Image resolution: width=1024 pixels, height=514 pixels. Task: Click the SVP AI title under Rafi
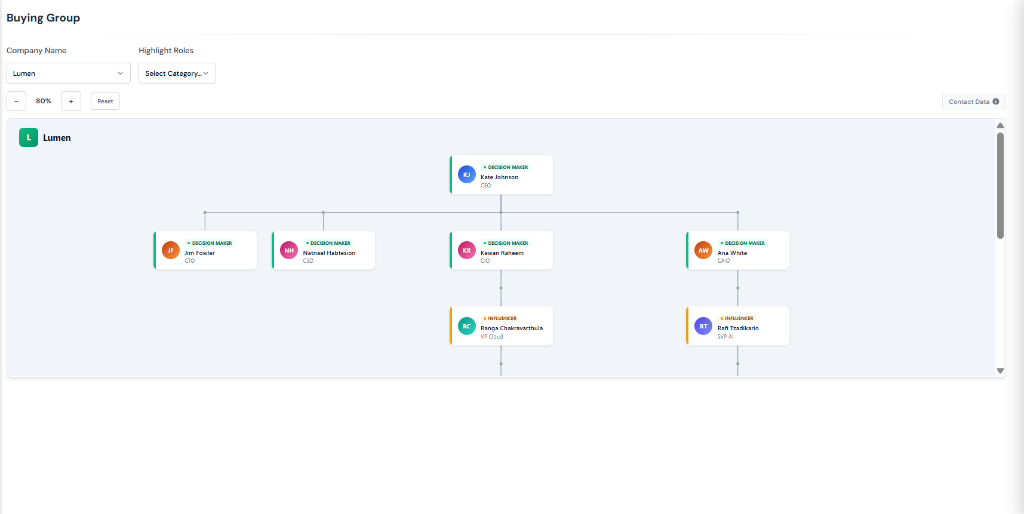pos(726,336)
